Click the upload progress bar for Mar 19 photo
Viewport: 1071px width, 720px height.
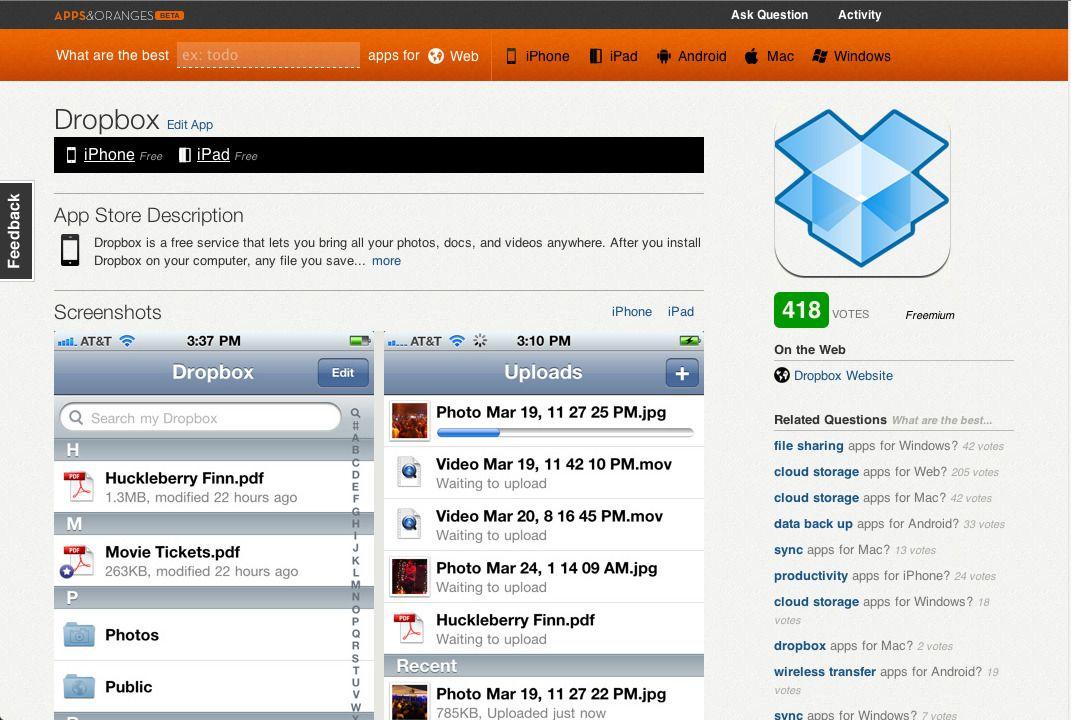click(x=565, y=432)
